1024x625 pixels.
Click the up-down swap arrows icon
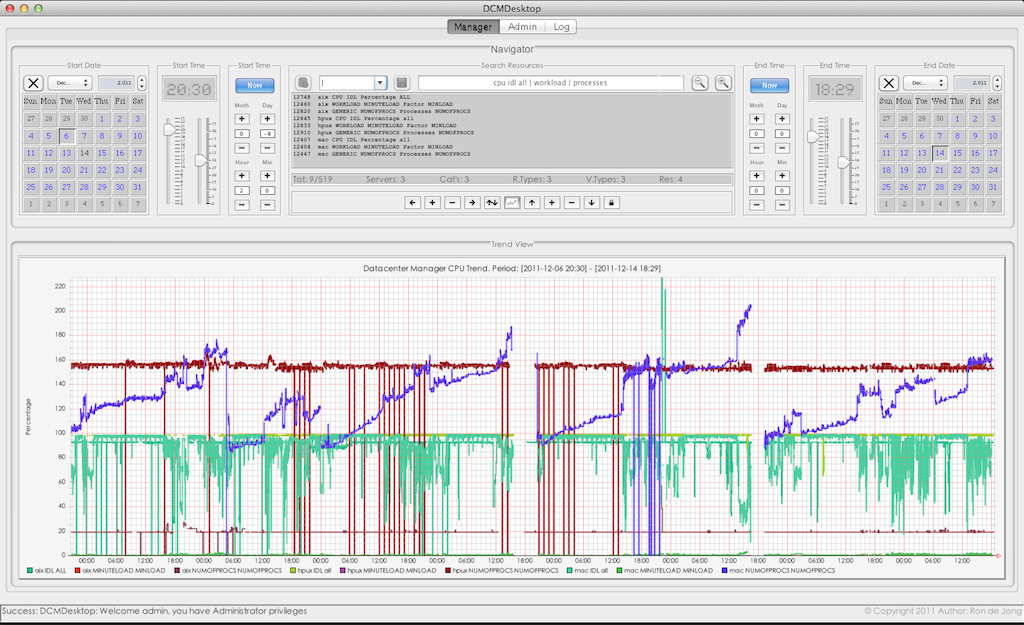(491, 202)
